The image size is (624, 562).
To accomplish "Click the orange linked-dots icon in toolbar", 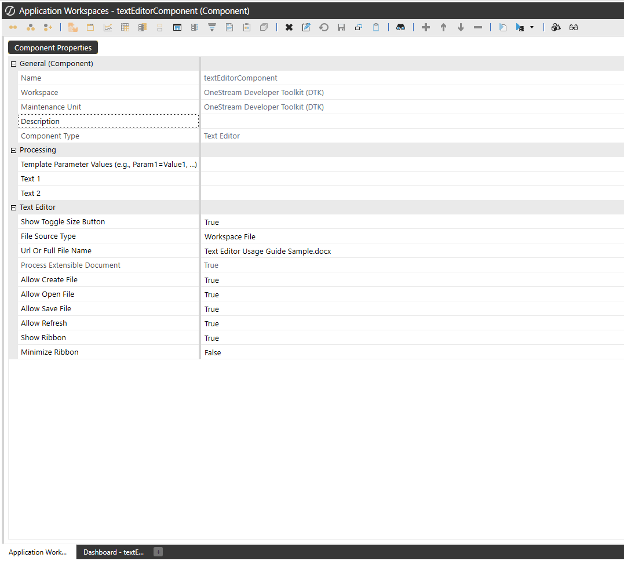I will point(13,27).
